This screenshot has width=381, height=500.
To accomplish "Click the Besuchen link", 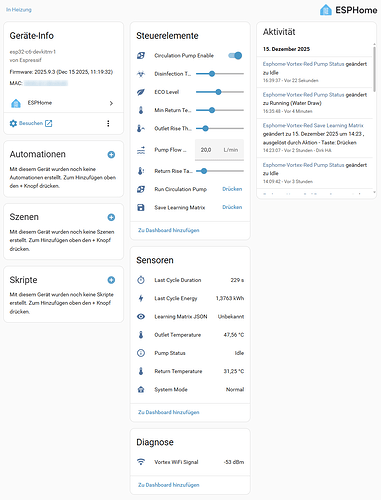I will tap(31, 123).
